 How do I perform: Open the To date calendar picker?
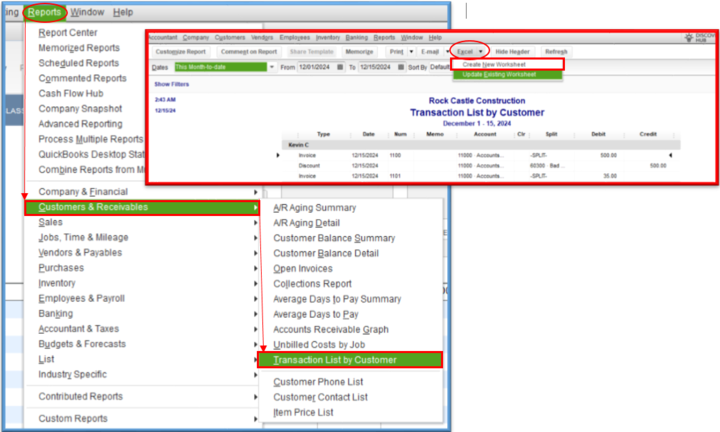pos(401,67)
